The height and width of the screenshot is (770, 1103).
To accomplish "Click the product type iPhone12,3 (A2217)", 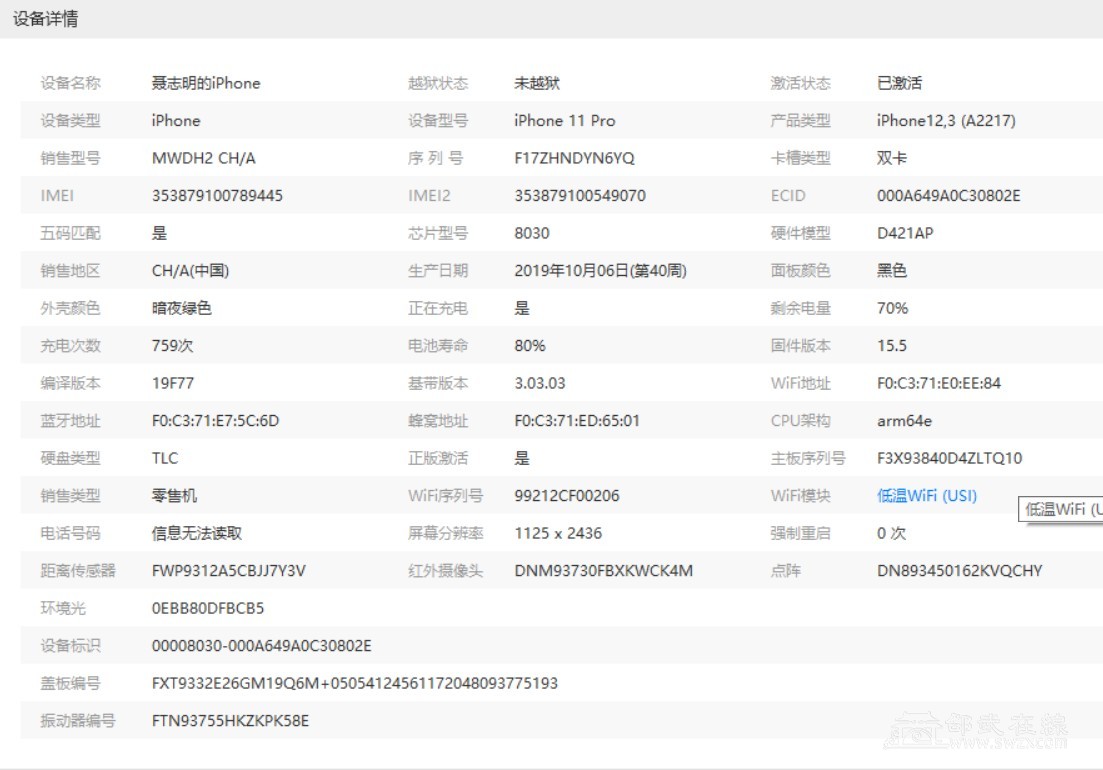I will [945, 121].
